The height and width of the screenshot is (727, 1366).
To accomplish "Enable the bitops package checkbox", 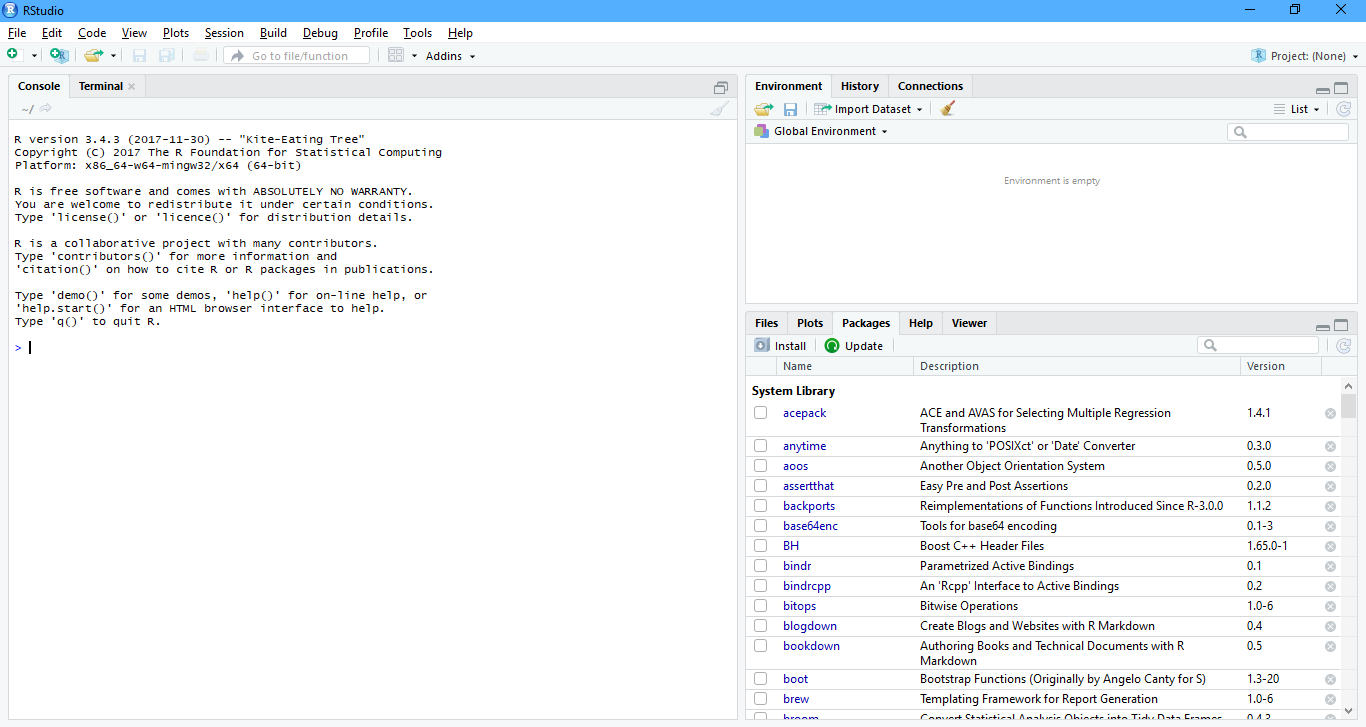I will [761, 606].
